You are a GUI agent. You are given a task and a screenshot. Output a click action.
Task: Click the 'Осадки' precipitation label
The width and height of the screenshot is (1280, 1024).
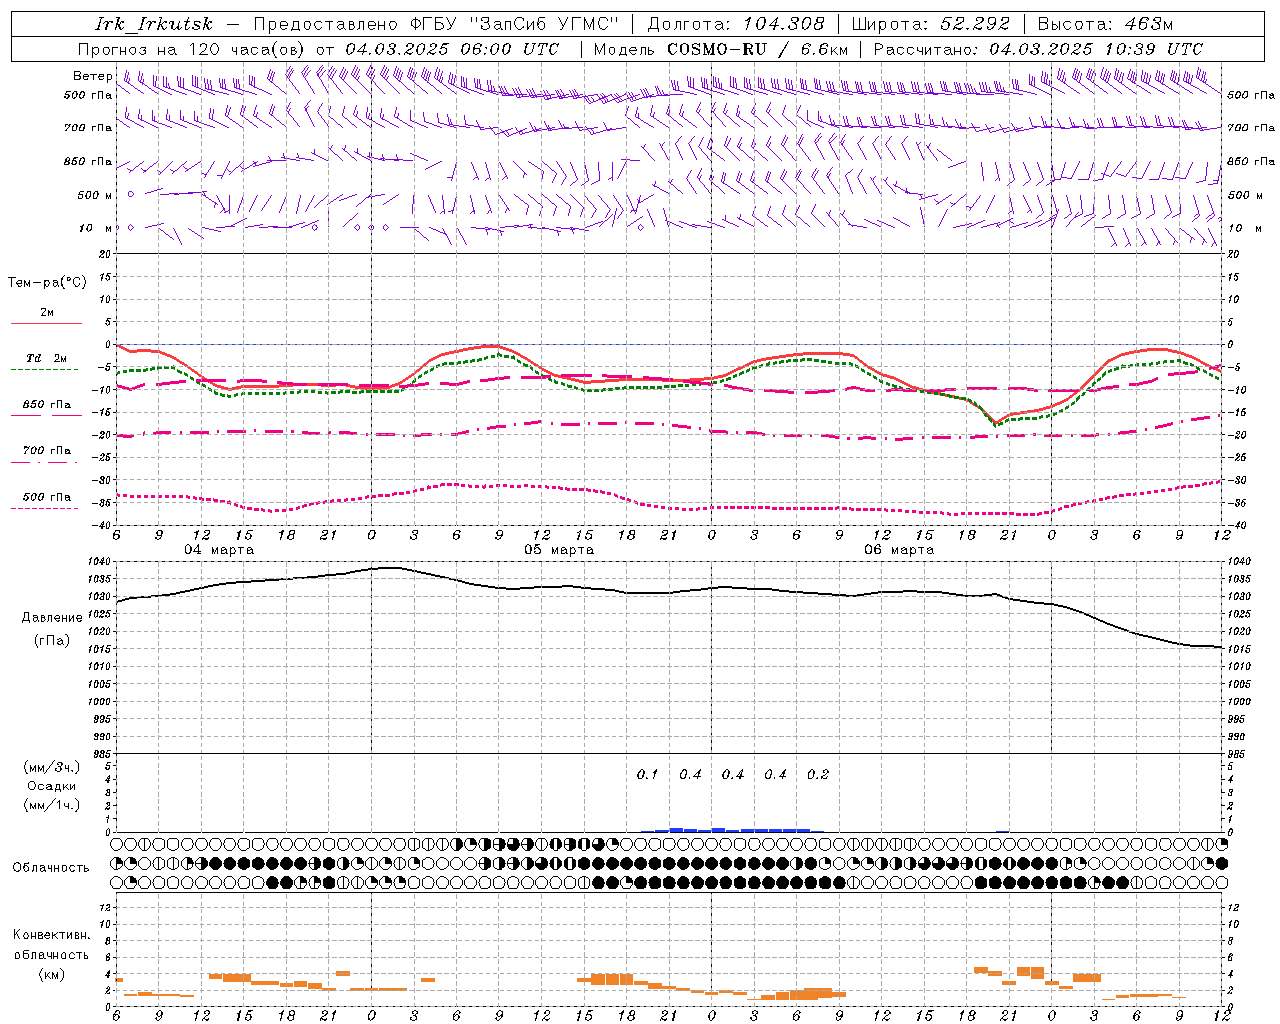pyautogui.click(x=52, y=786)
